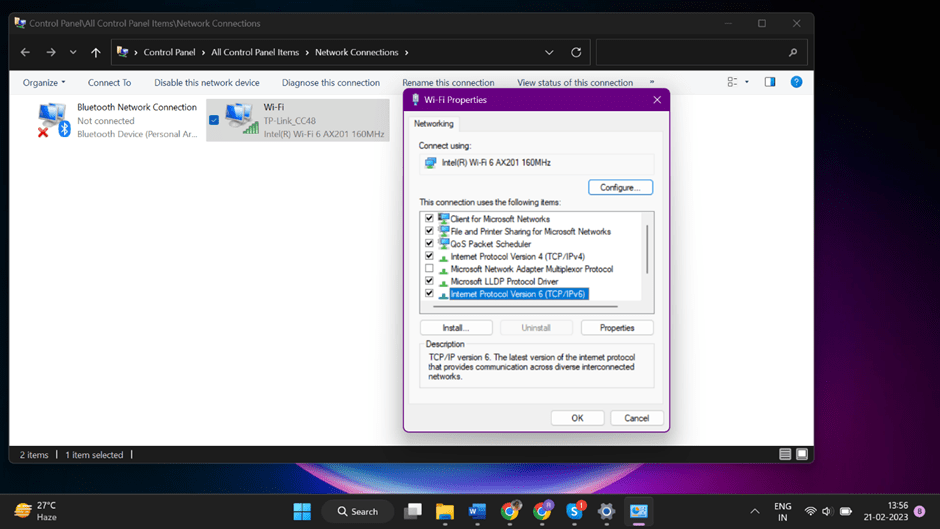940x529 pixels.
Task: Toggle Client for Microsoft Networks checkbox
Action: pyautogui.click(x=429, y=218)
